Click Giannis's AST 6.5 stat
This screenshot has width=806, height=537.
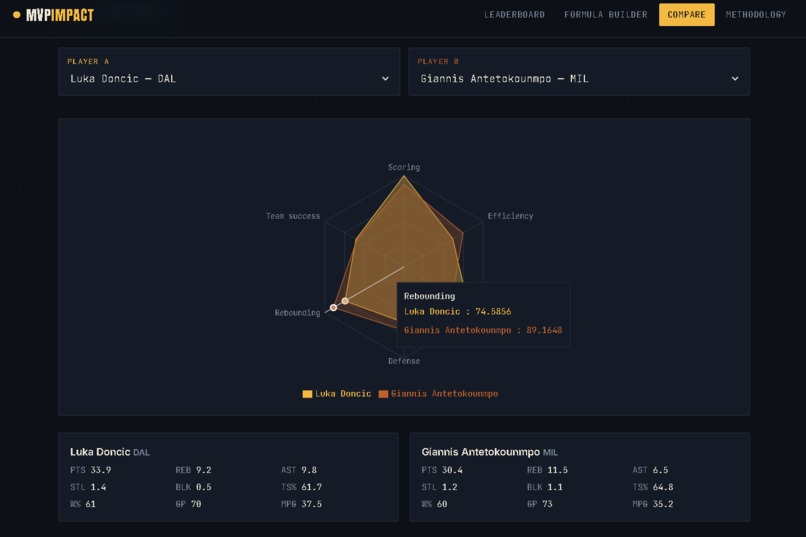pos(650,470)
